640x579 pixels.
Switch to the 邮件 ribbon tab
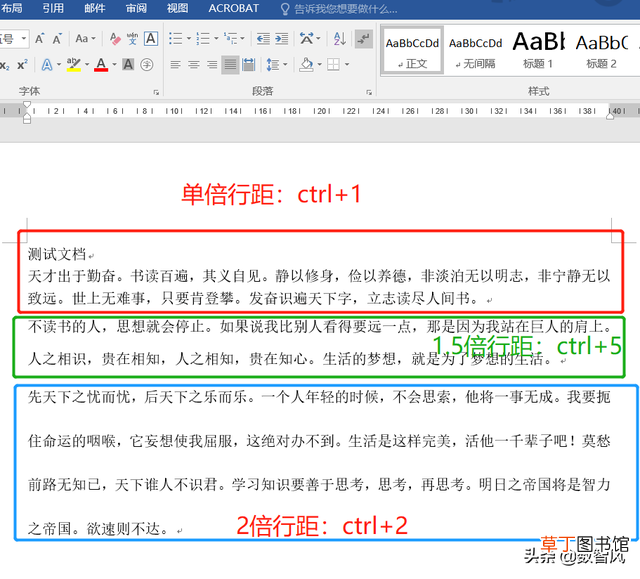point(95,8)
